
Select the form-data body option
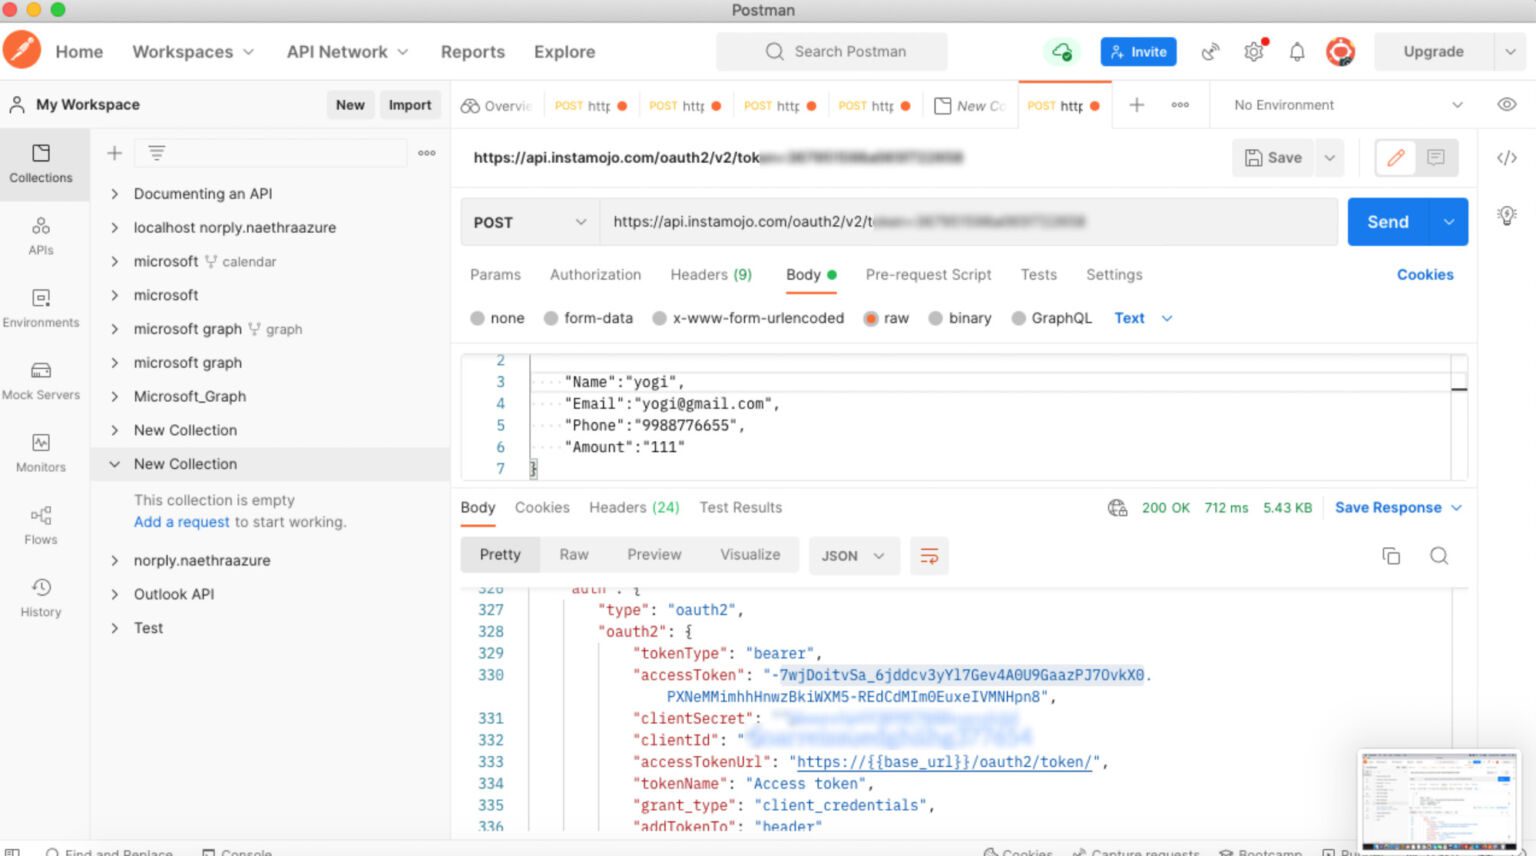(x=588, y=318)
